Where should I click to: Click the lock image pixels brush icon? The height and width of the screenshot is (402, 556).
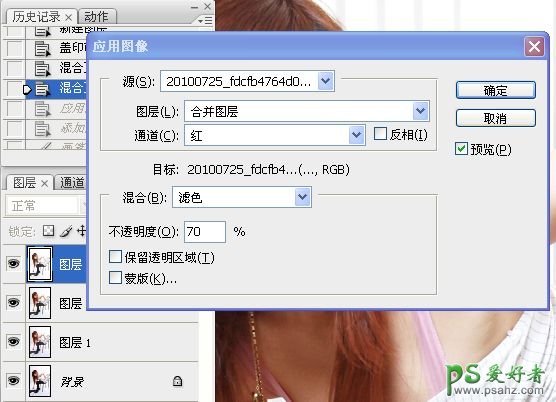[x=66, y=231]
